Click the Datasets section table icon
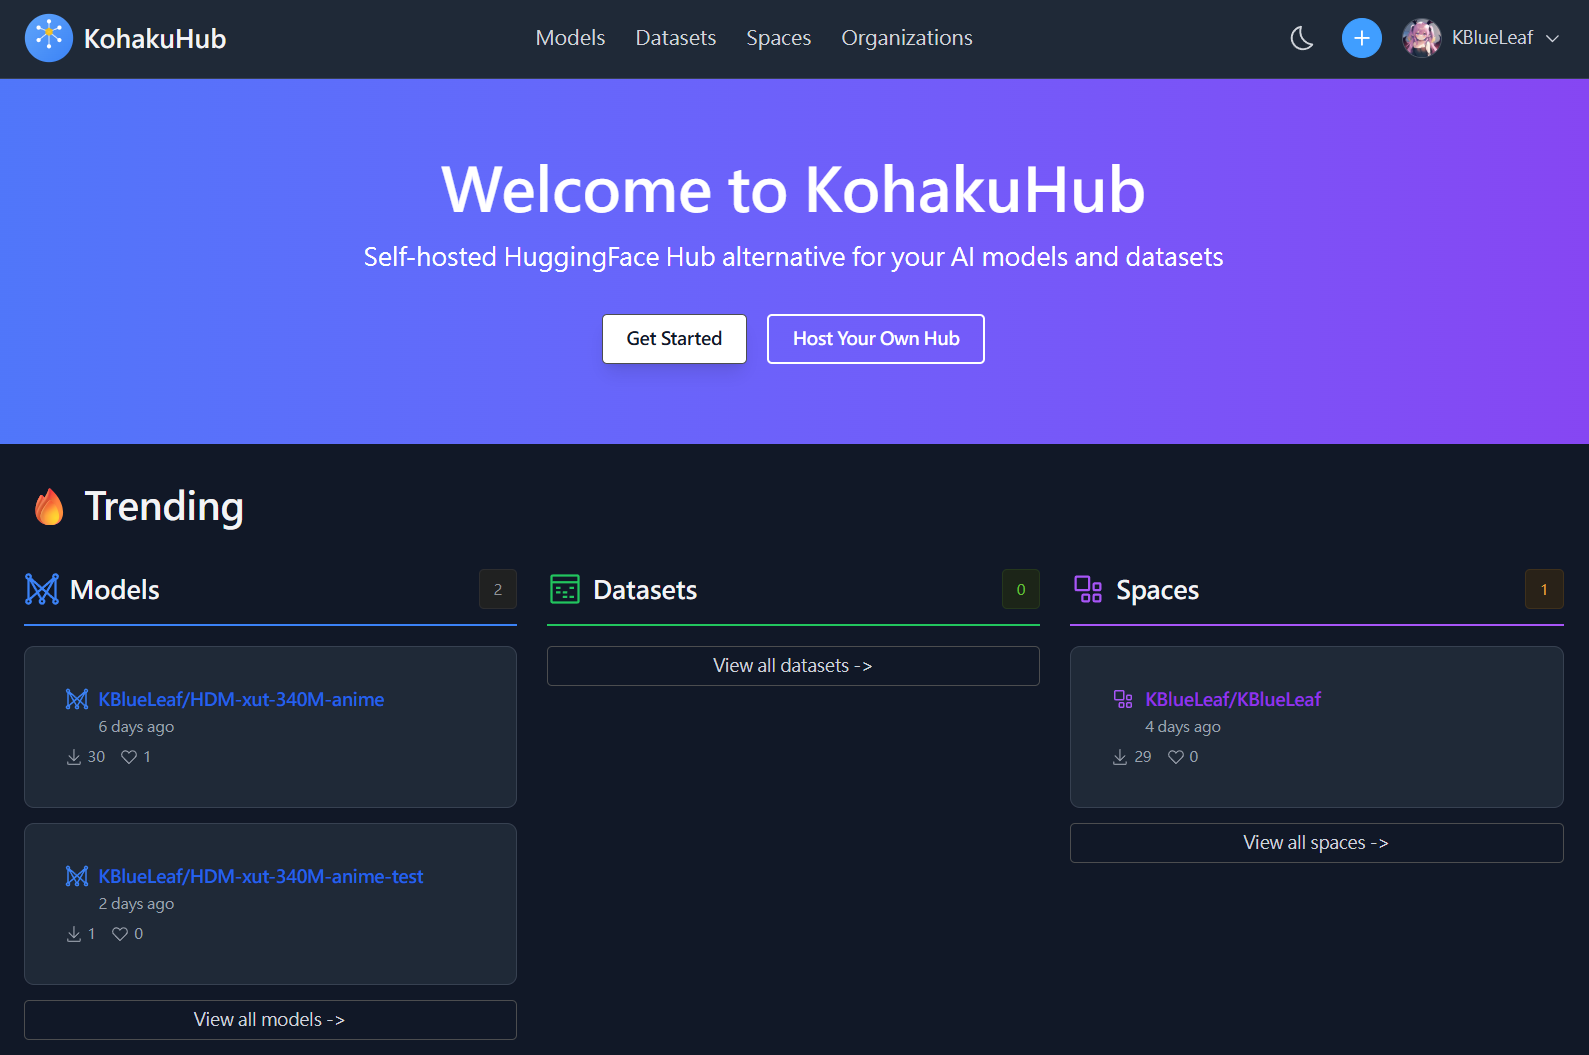The width and height of the screenshot is (1589, 1055). pos(565,590)
